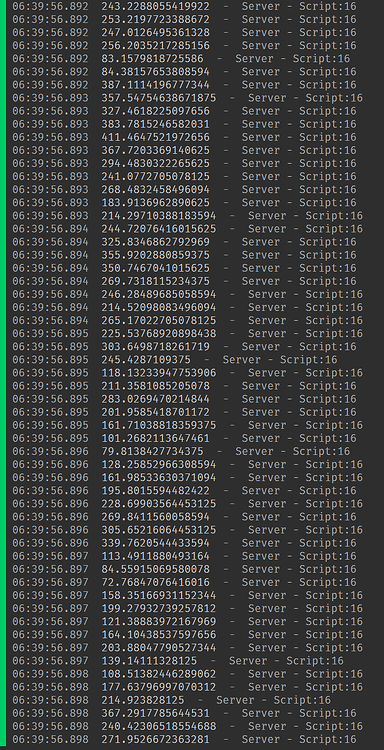Viewport: 384px width, 750px height.
Task: Click Script:16 next to 101.2682113647461
Action: click(x=328, y=439)
